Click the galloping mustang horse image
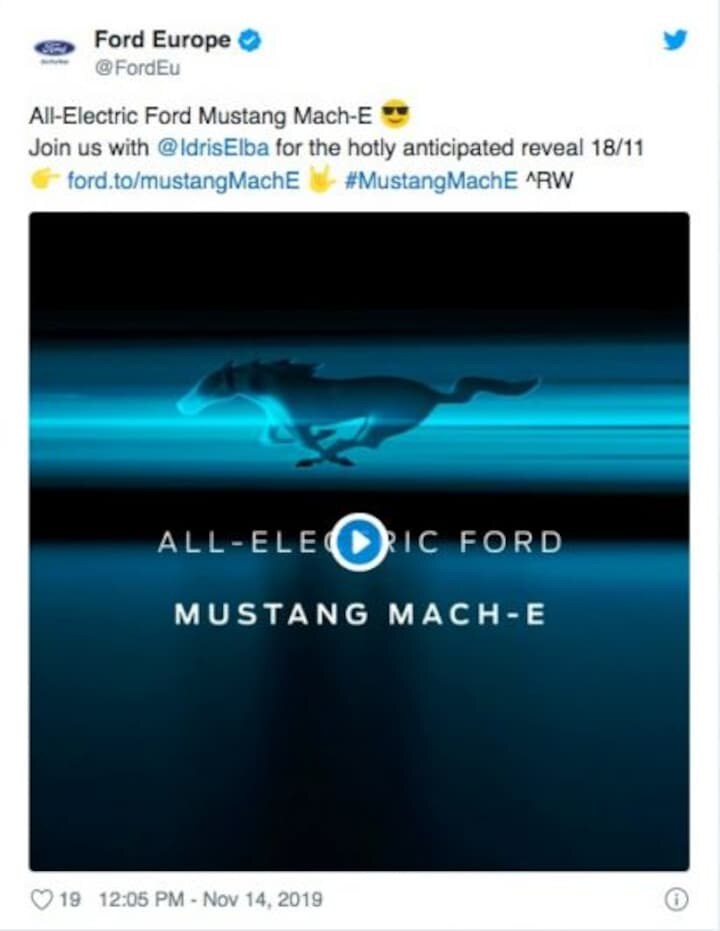Image resolution: width=720 pixels, height=931 pixels. click(x=359, y=411)
